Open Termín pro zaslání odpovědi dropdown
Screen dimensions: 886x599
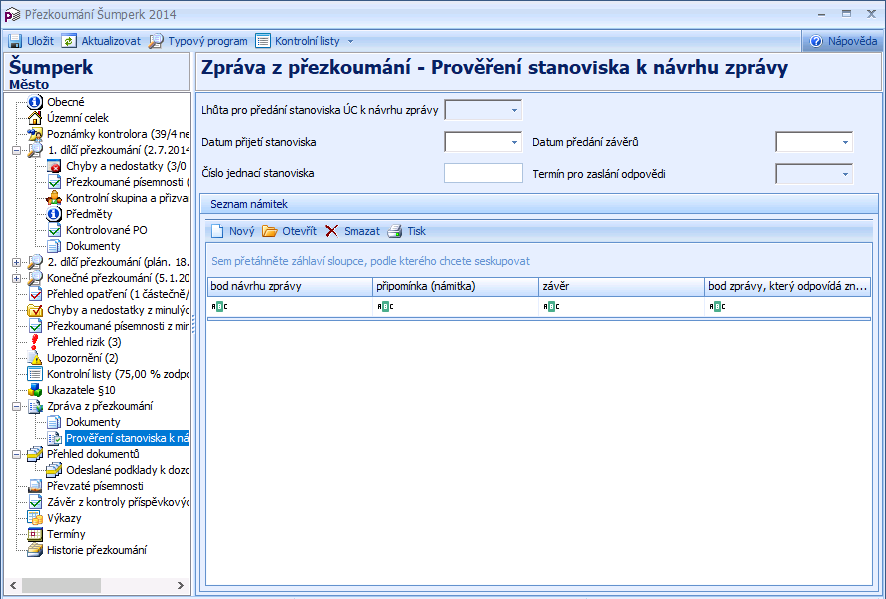point(845,174)
